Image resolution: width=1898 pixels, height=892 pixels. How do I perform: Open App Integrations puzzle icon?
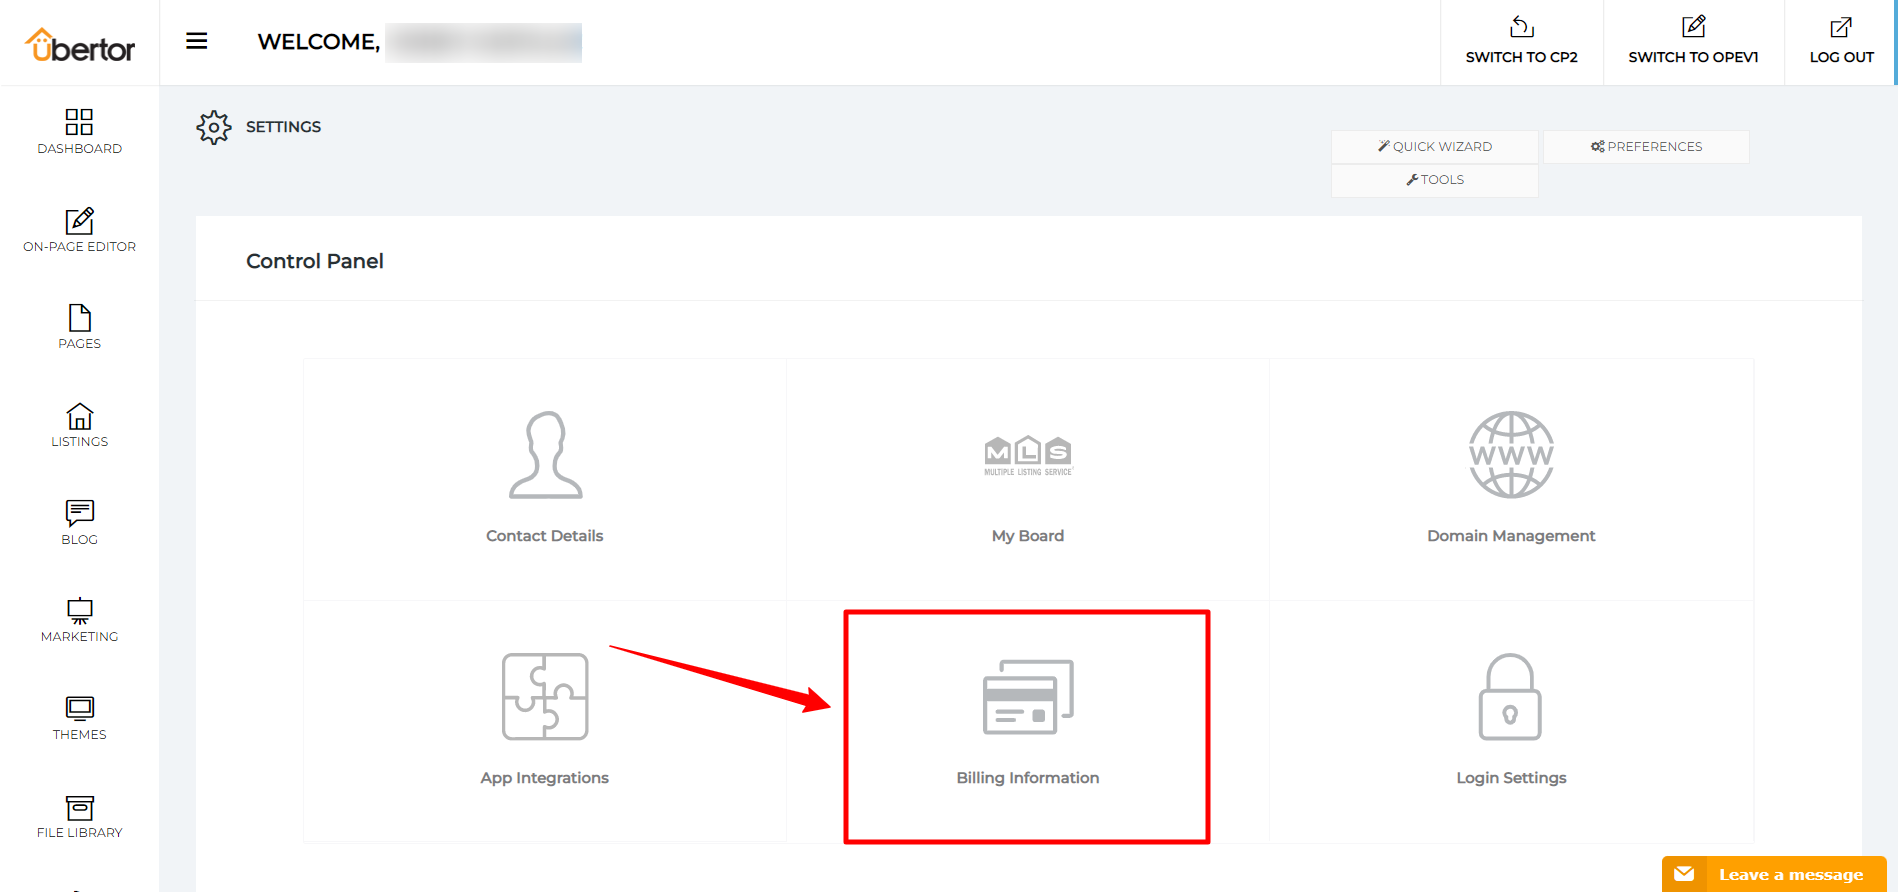click(x=545, y=697)
